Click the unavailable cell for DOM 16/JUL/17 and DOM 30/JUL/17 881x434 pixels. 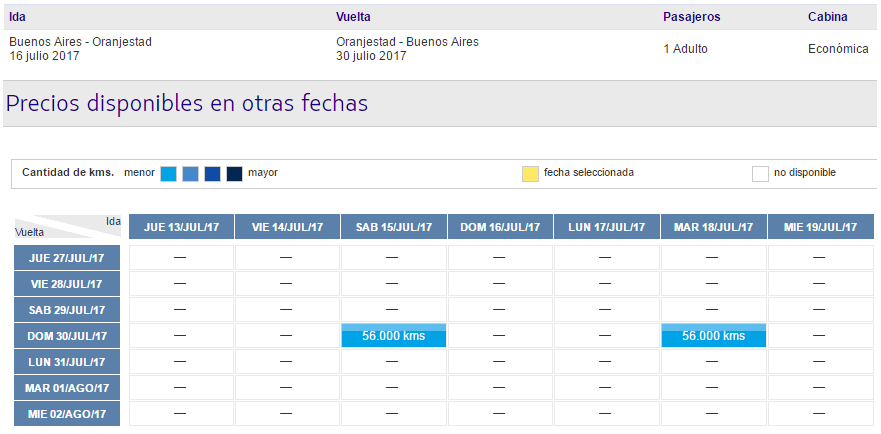point(500,336)
